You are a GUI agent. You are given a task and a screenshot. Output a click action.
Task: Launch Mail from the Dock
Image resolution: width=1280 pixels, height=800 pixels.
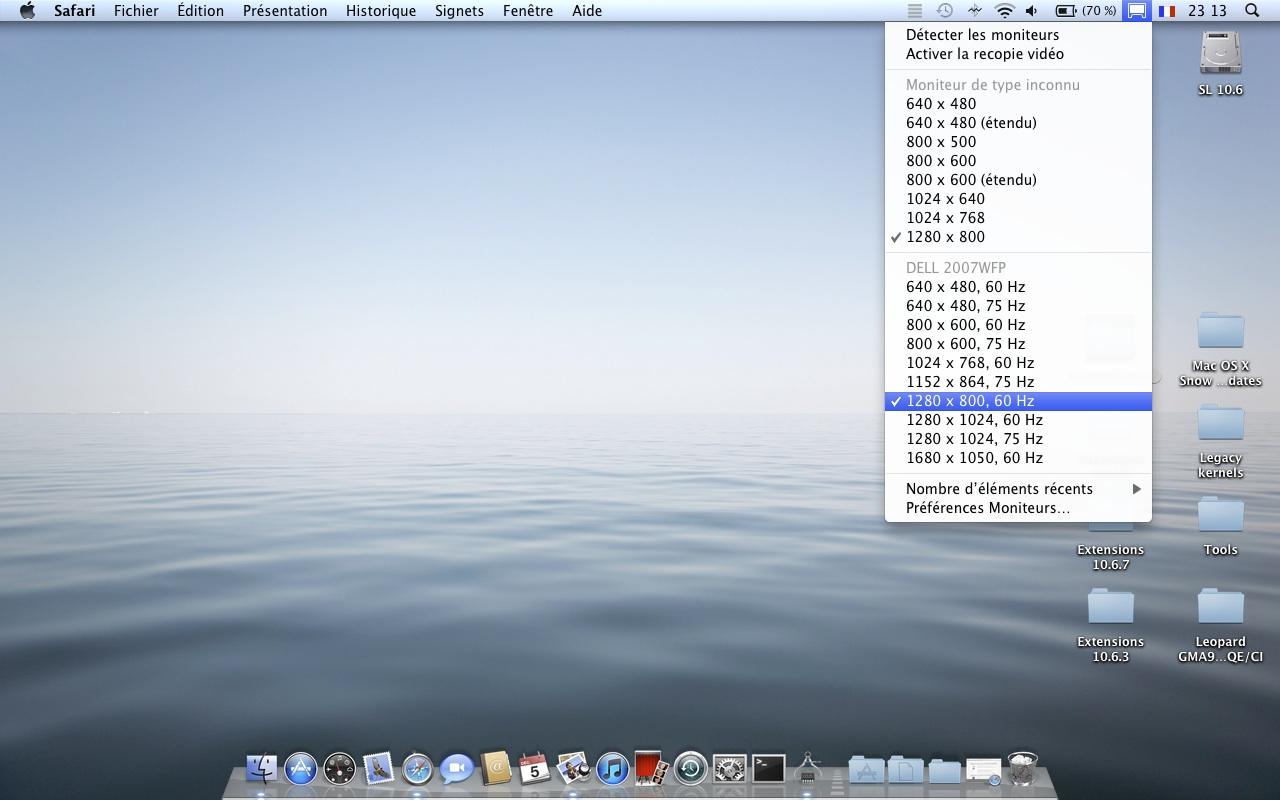coord(376,769)
